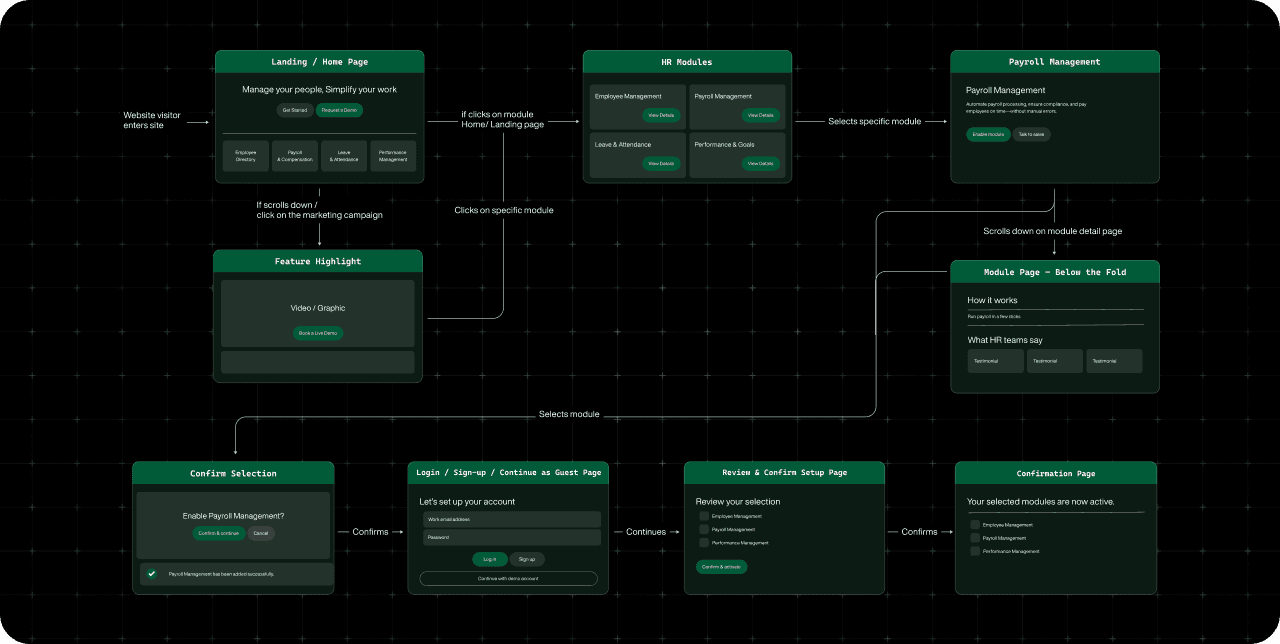Click the 'What HR teams say' heading
Viewport: 1280px width, 644px height.
pyautogui.click(x=1005, y=340)
